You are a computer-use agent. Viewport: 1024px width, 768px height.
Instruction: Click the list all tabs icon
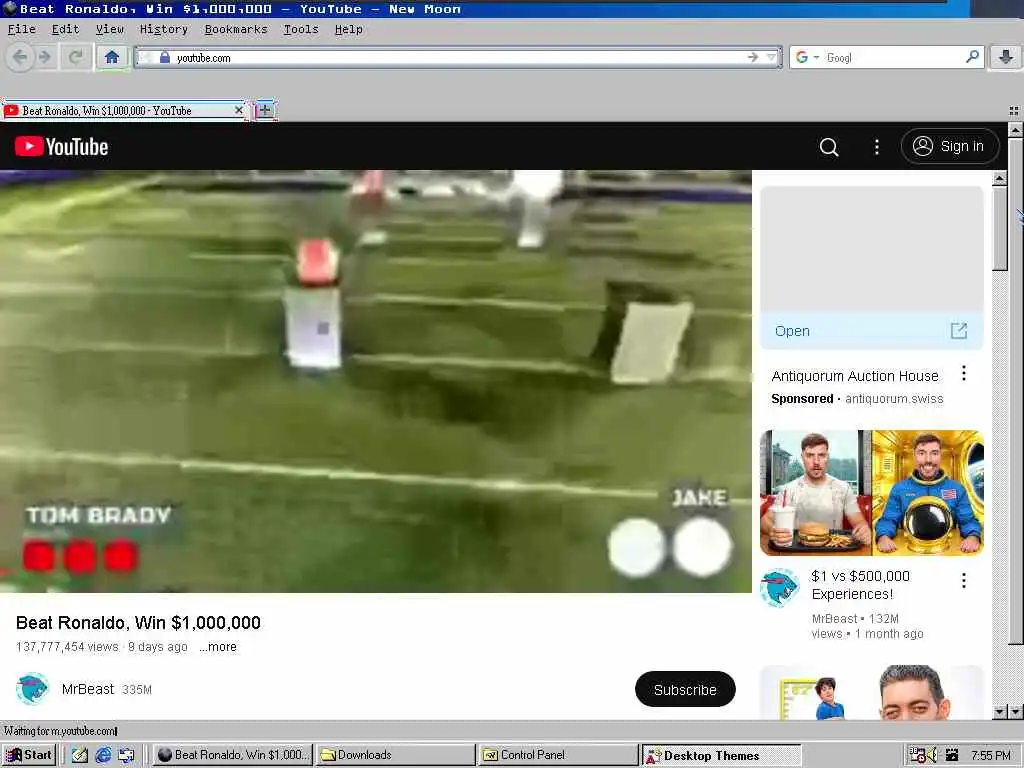[1014, 110]
